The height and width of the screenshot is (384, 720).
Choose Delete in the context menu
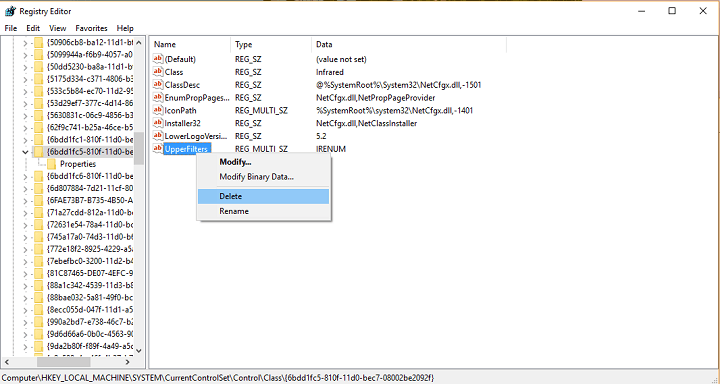[264, 196]
